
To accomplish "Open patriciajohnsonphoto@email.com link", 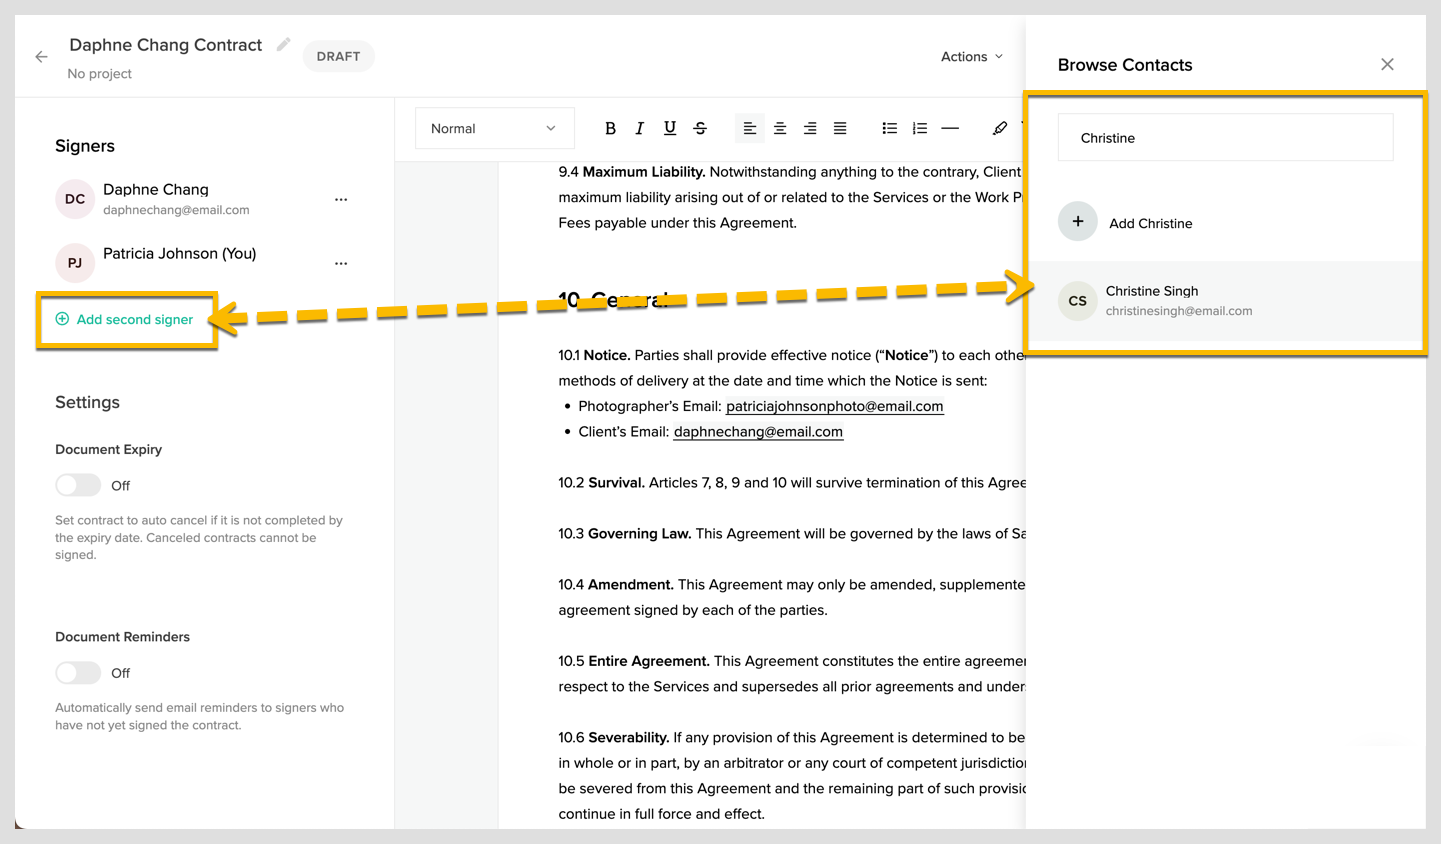I will tap(835, 406).
